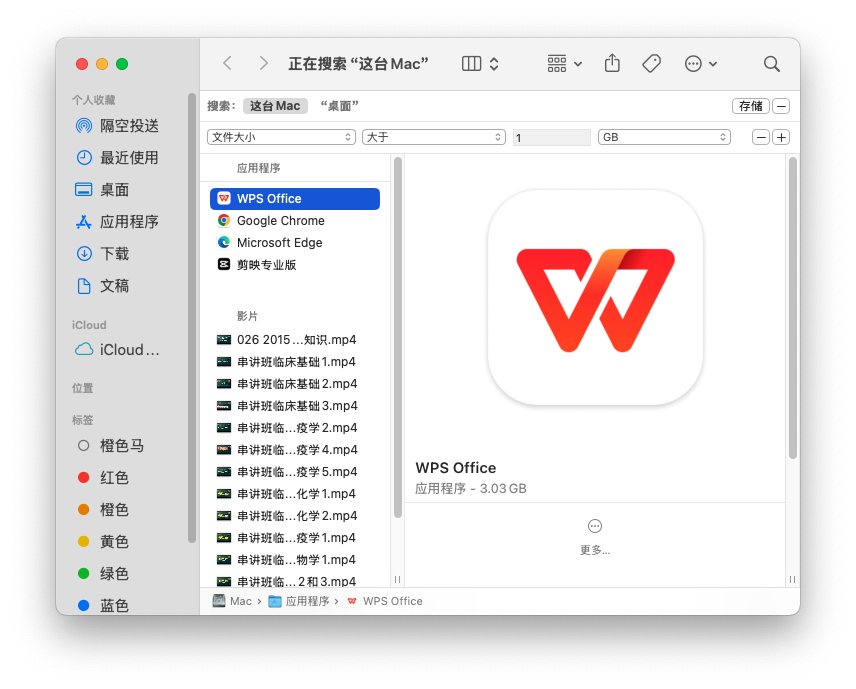Go forward with the right chevron
Screen dimensions: 856x689
[263, 63]
